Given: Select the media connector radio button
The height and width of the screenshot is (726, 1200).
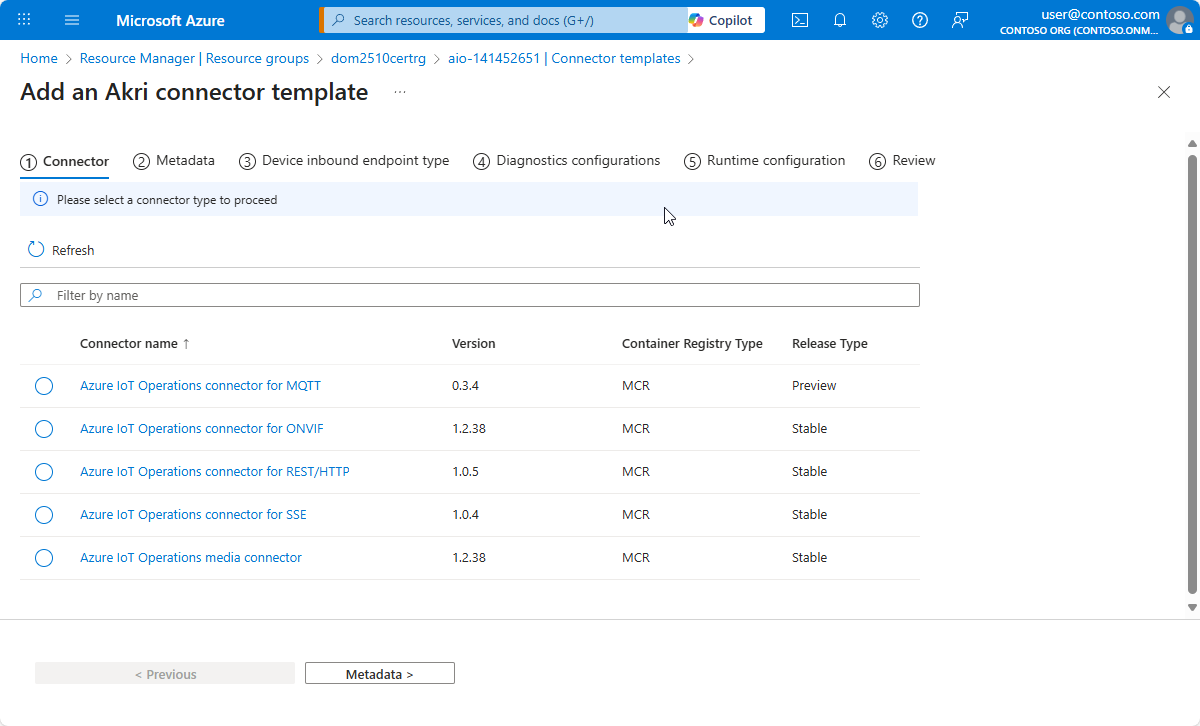Looking at the screenshot, I should pos(43,557).
